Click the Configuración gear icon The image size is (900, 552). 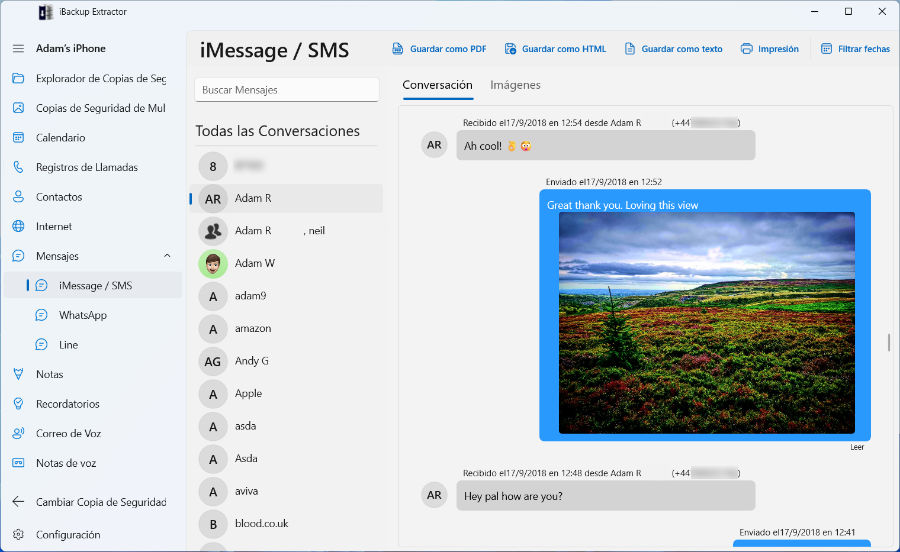(x=18, y=534)
